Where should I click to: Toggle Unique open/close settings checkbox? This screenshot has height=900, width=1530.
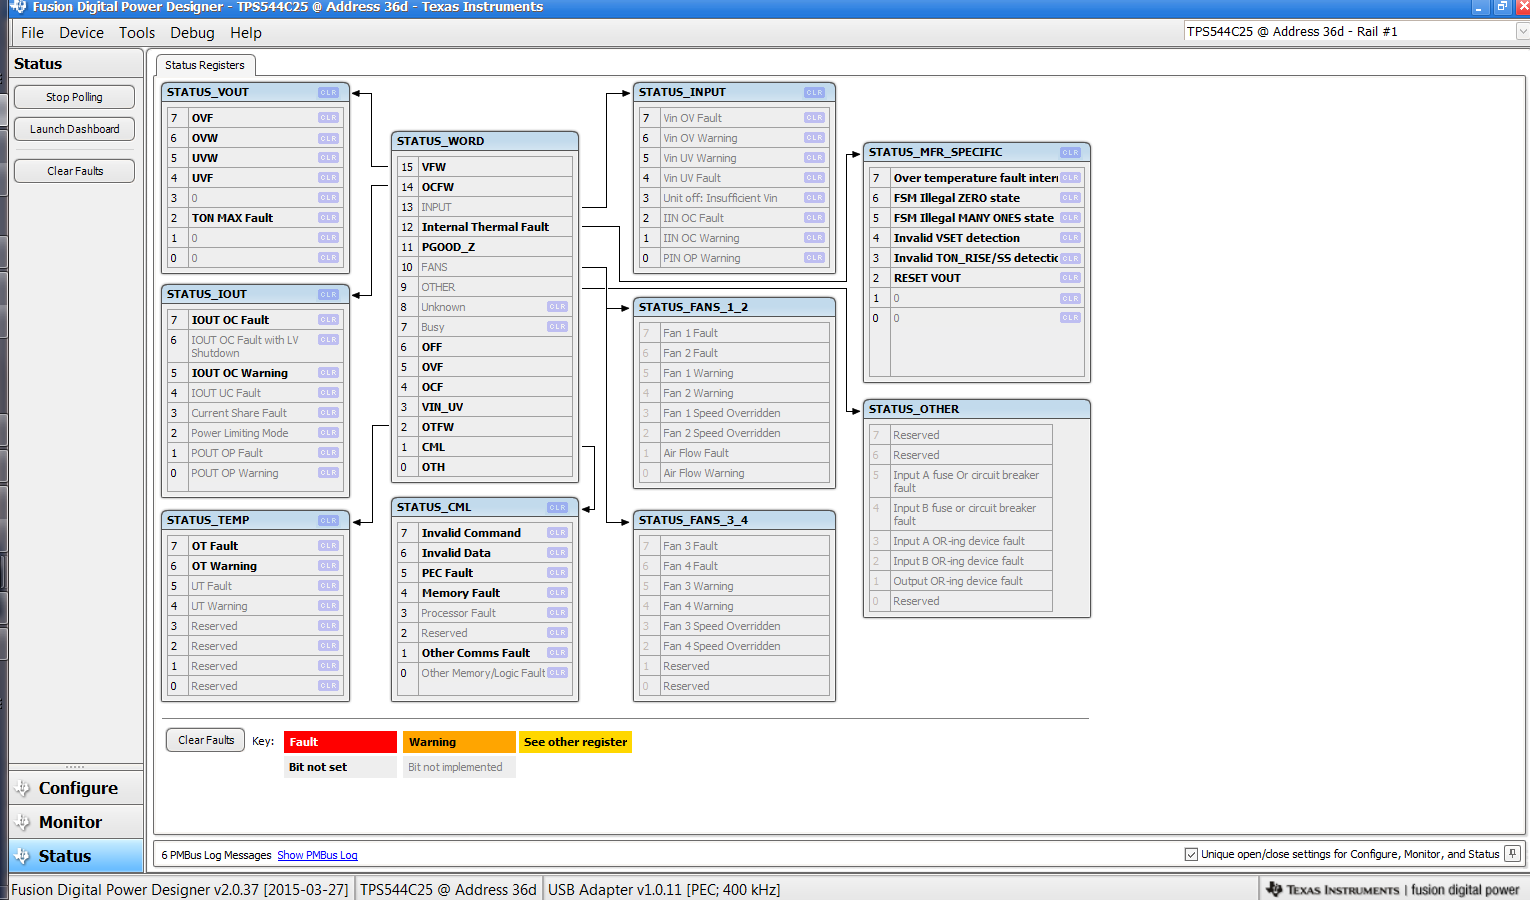(x=1191, y=854)
